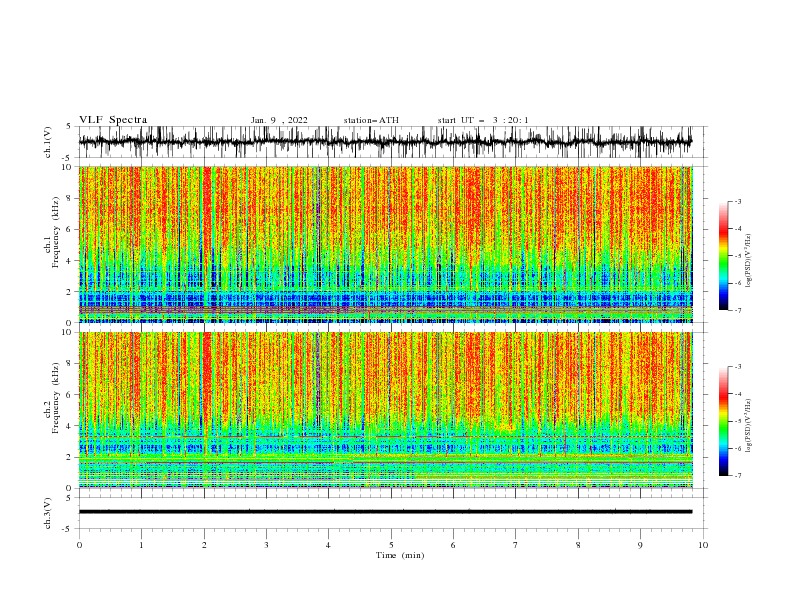Click the 'Time (min)' axis label

pyautogui.click(x=400, y=555)
